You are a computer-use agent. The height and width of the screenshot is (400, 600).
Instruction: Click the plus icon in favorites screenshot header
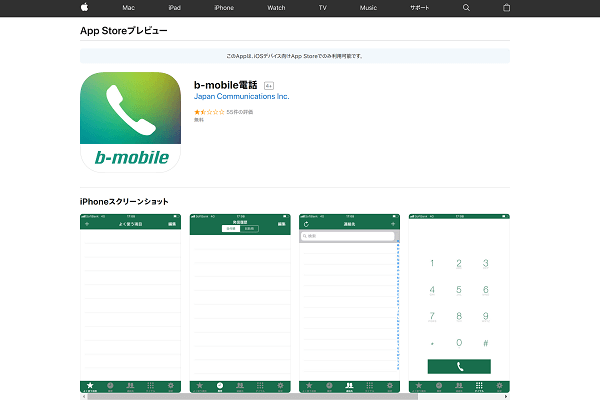pos(87,224)
